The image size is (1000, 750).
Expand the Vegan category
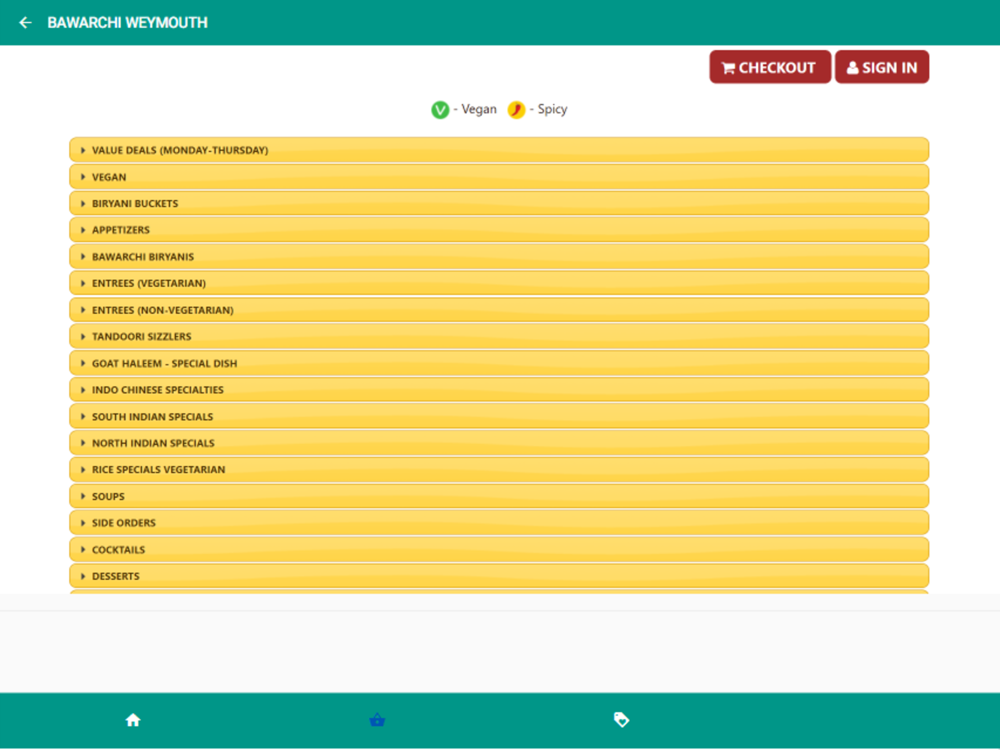pos(499,177)
